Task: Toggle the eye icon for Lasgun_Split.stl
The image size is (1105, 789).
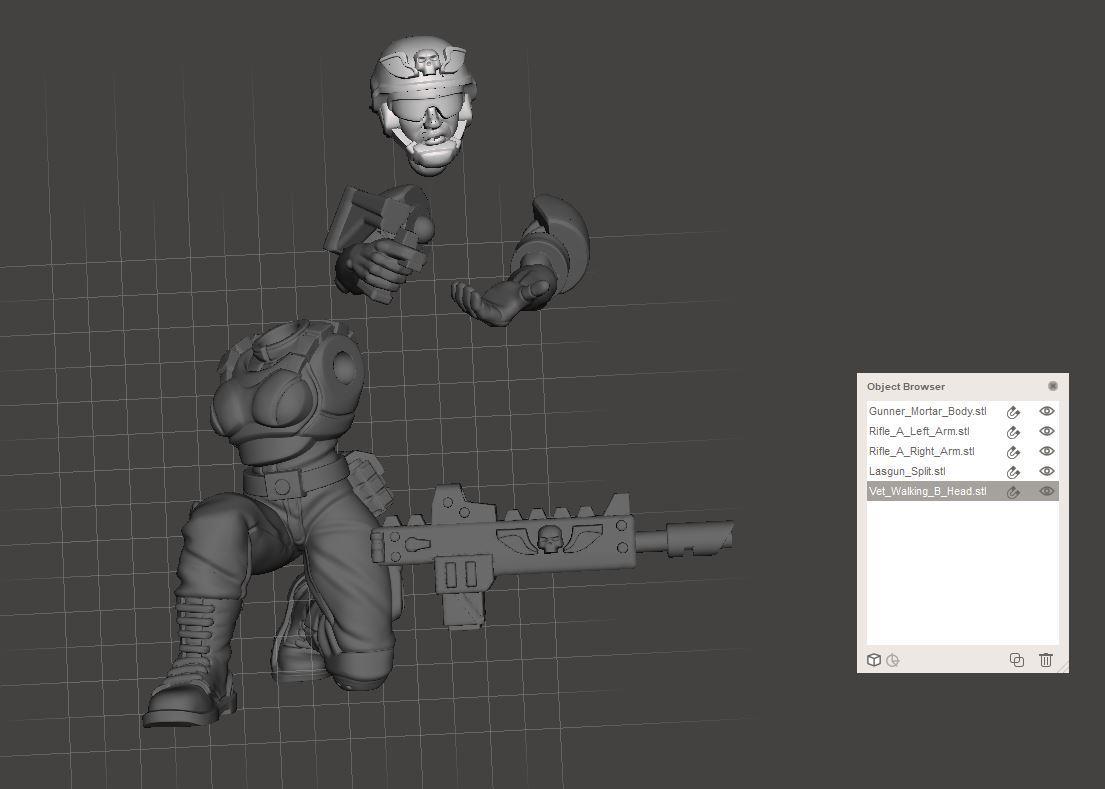Action: pyautogui.click(x=1047, y=471)
